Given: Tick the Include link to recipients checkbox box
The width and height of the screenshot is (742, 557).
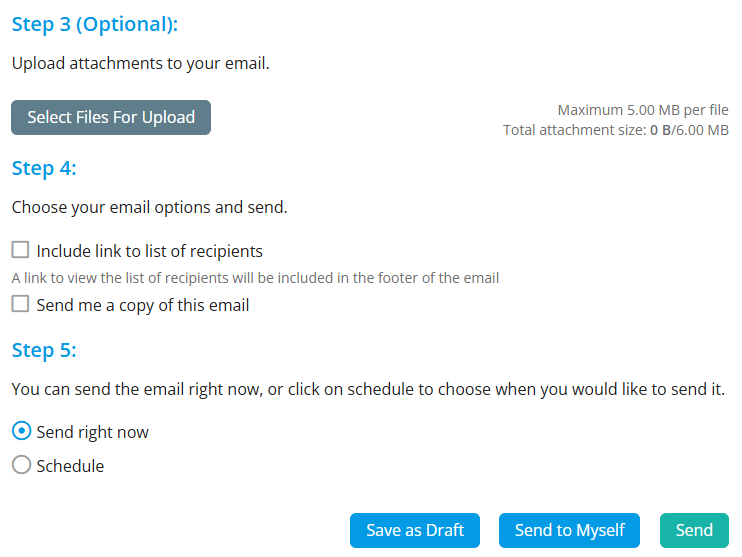Looking at the screenshot, I should coord(21,251).
